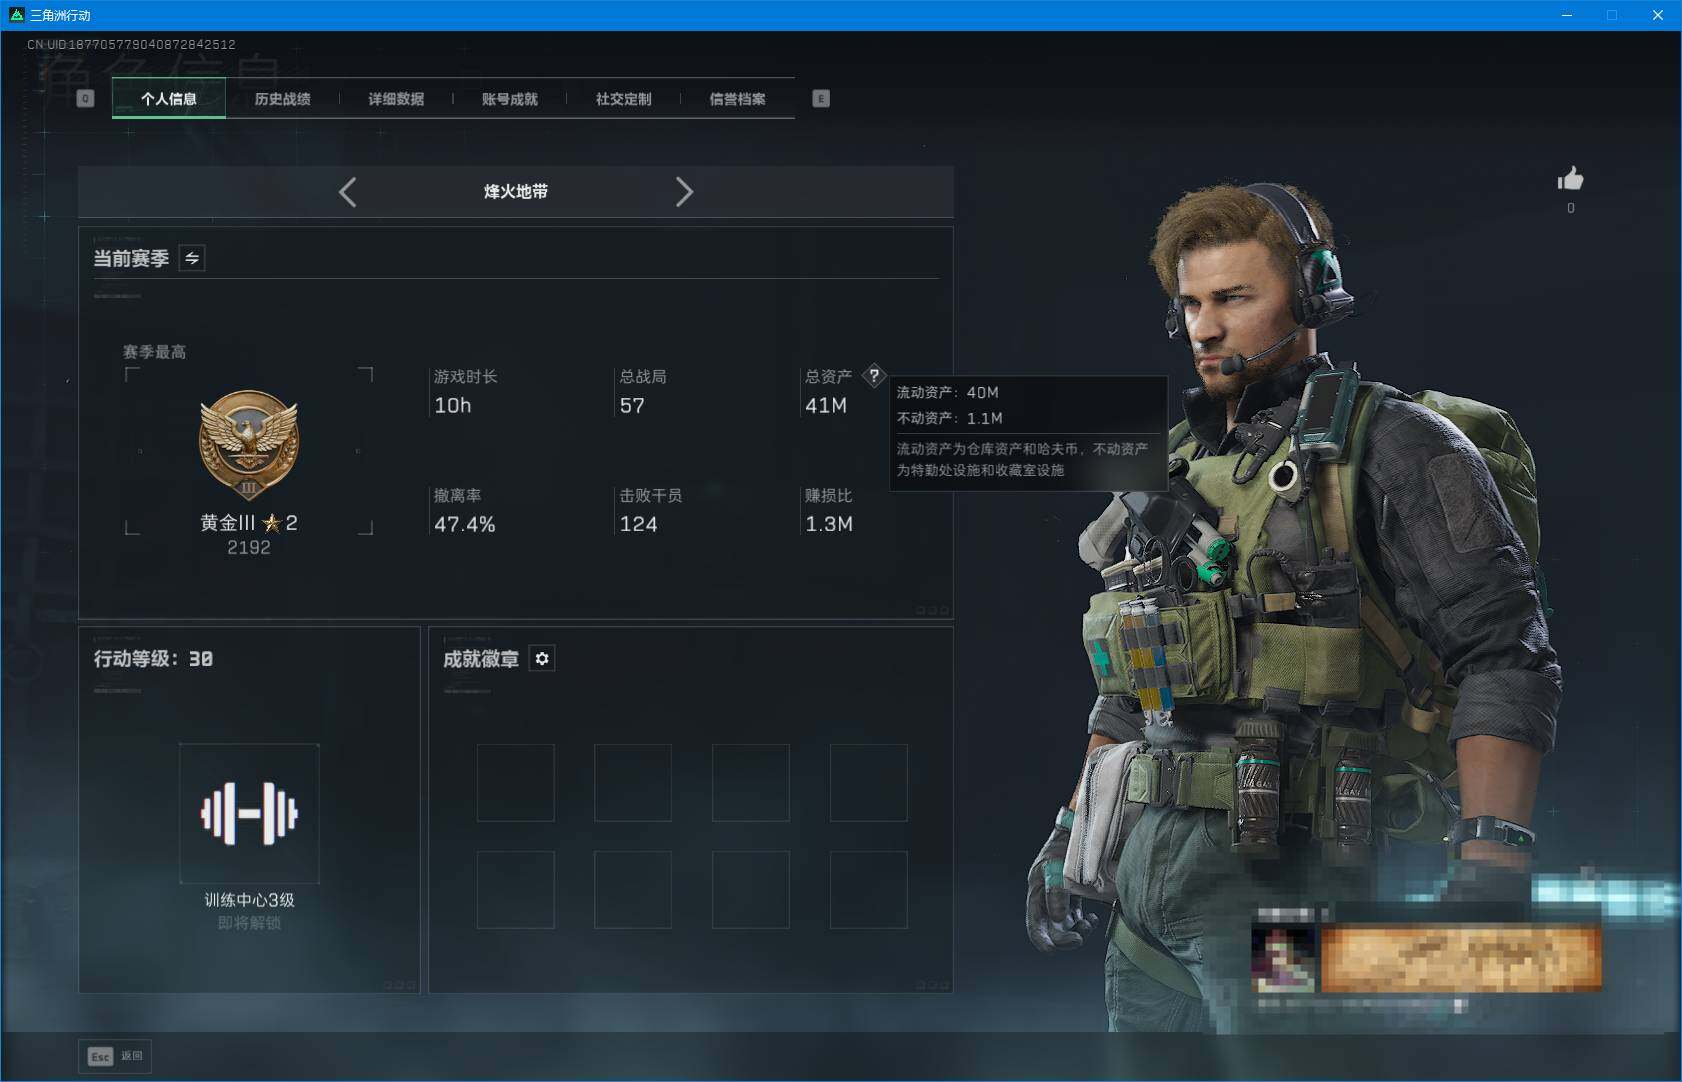The height and width of the screenshot is (1082, 1682).
Task: Click the Q previous-tab key icon
Action: (x=85, y=98)
